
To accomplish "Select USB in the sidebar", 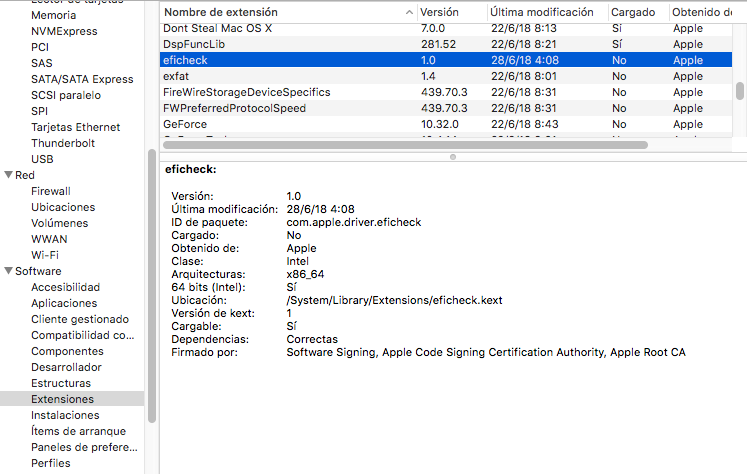I will 42,159.
